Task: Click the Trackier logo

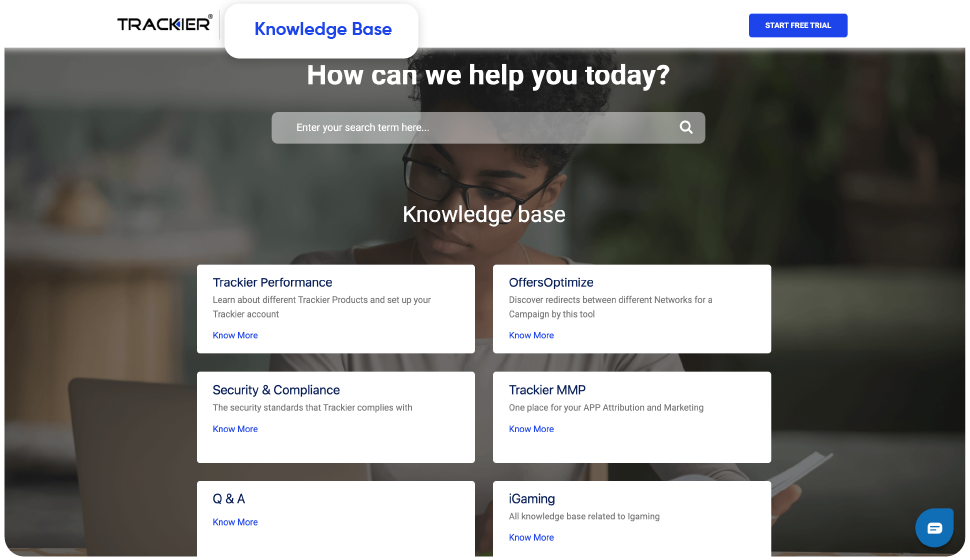Action: 164,24
